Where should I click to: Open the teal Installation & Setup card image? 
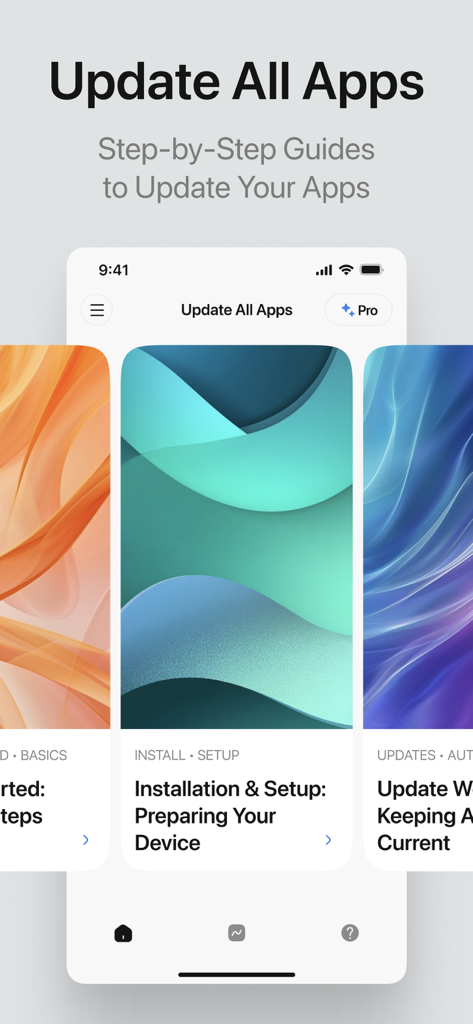click(236, 537)
